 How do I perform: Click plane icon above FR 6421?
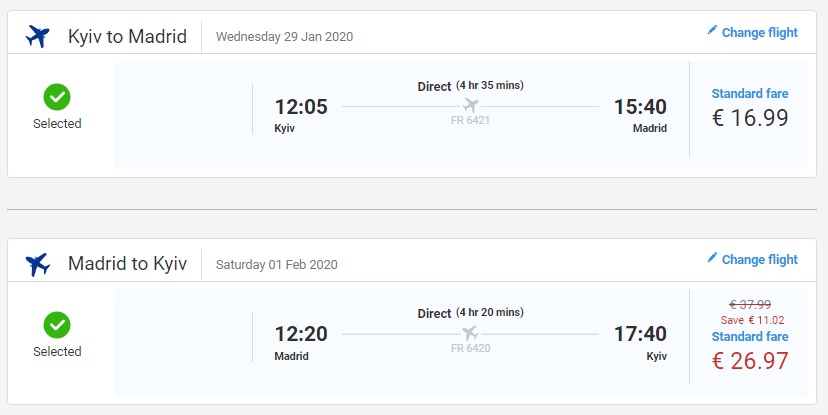tap(470, 106)
